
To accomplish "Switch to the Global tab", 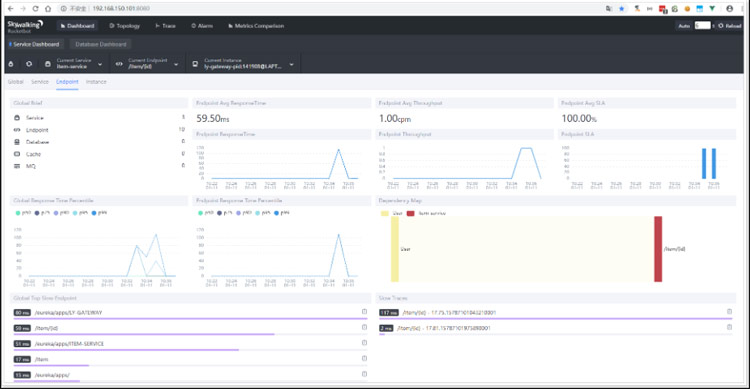I will coord(15,82).
